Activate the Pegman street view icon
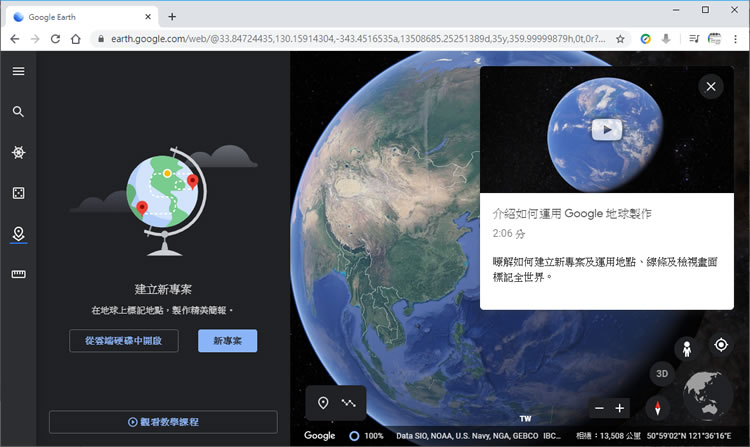 pyautogui.click(x=687, y=349)
